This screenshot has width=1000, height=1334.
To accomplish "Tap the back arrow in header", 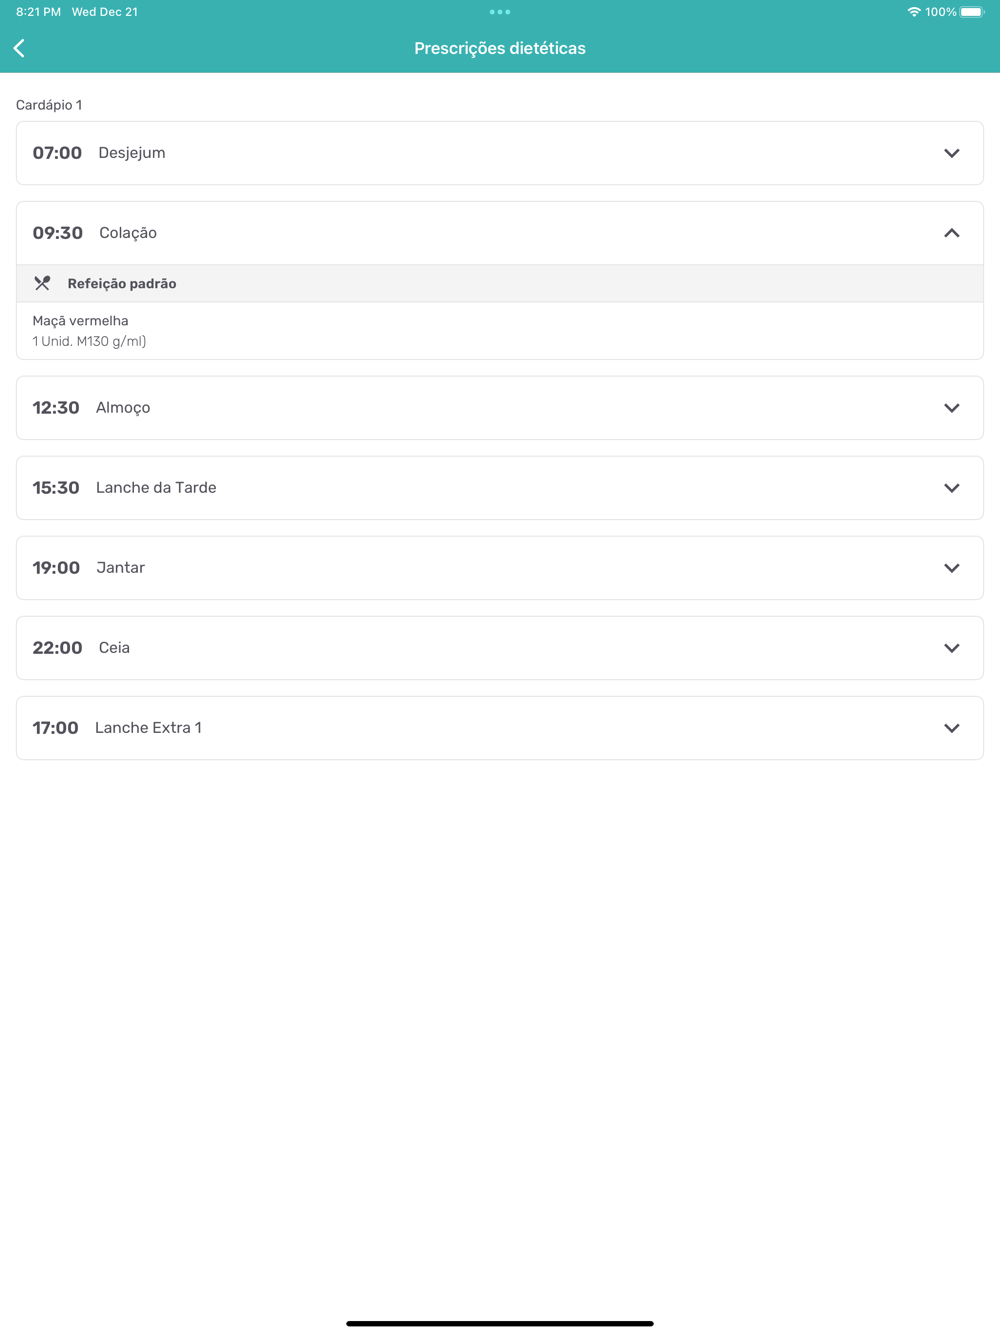I will pos(20,48).
